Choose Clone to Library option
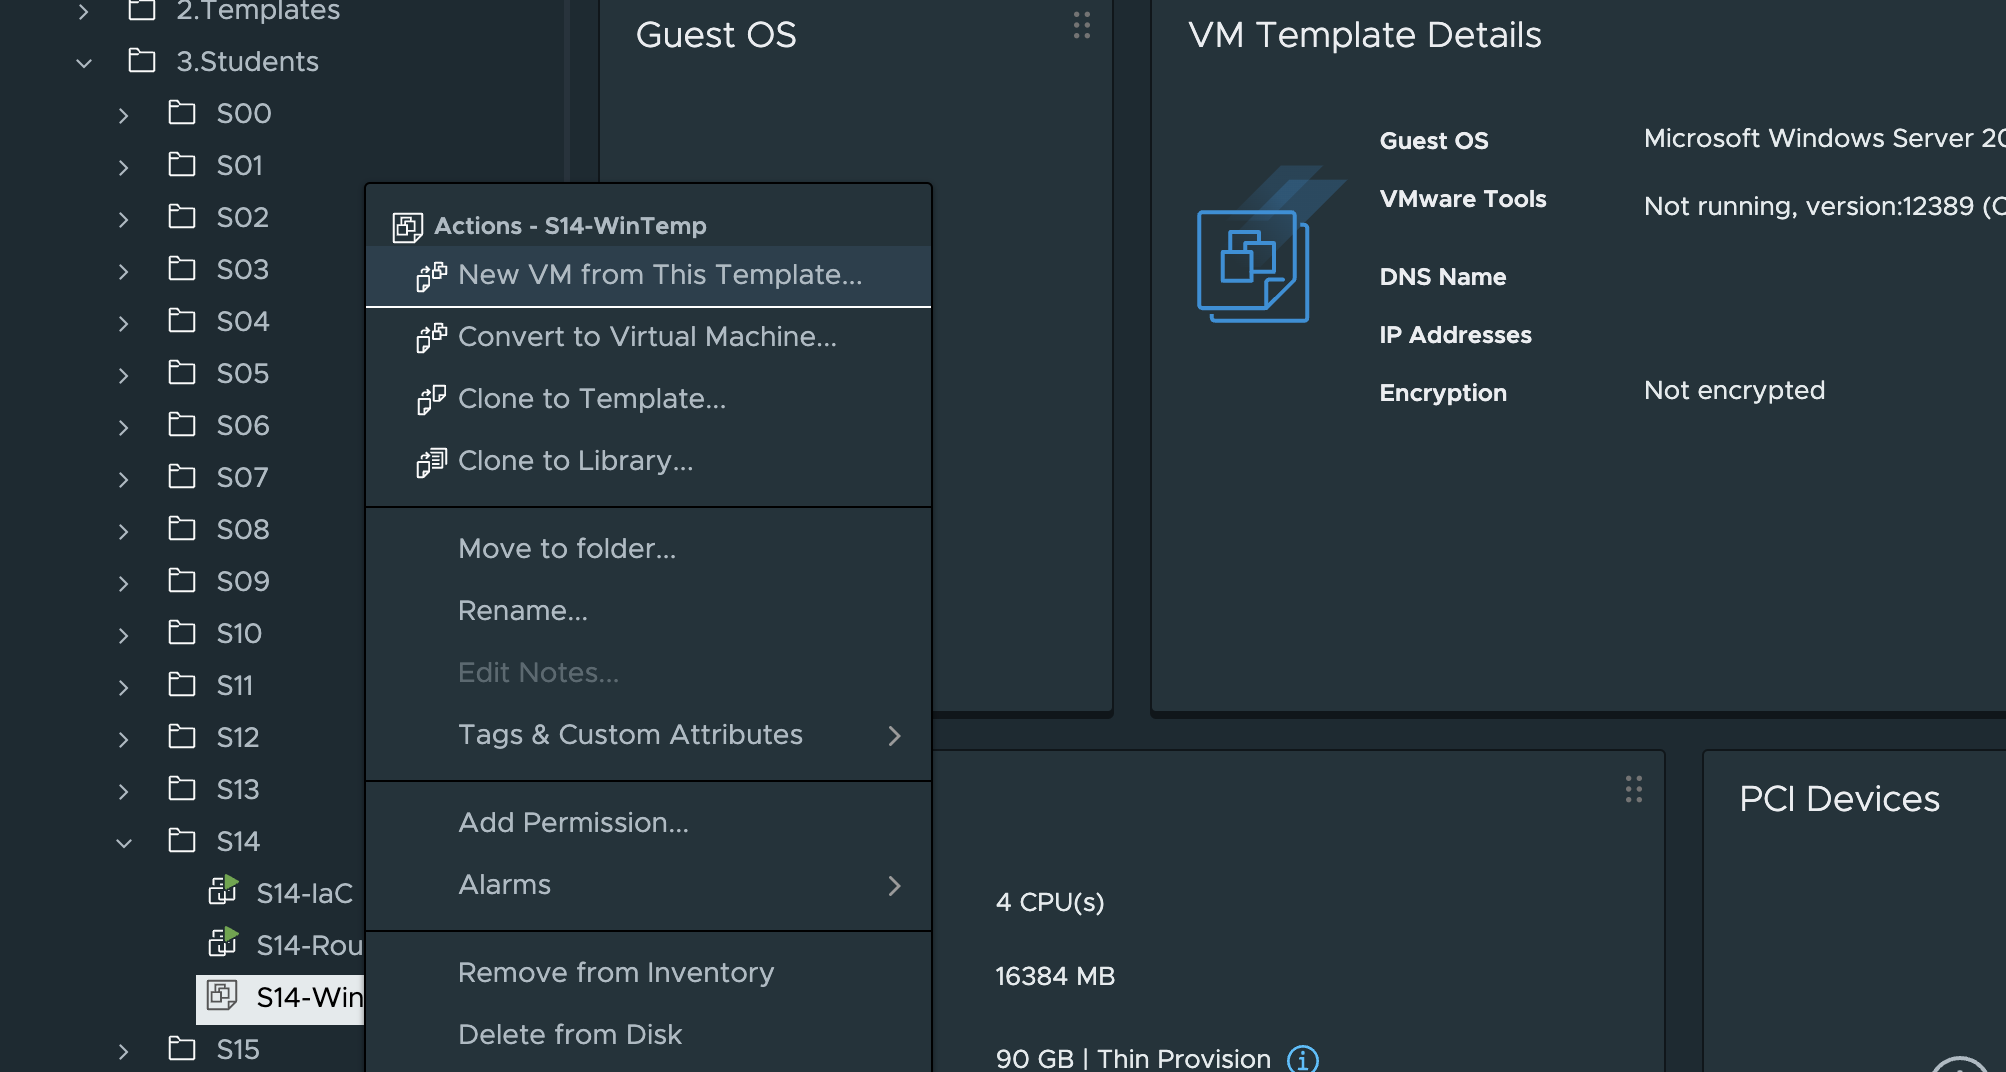The width and height of the screenshot is (2006, 1072). (x=575, y=461)
